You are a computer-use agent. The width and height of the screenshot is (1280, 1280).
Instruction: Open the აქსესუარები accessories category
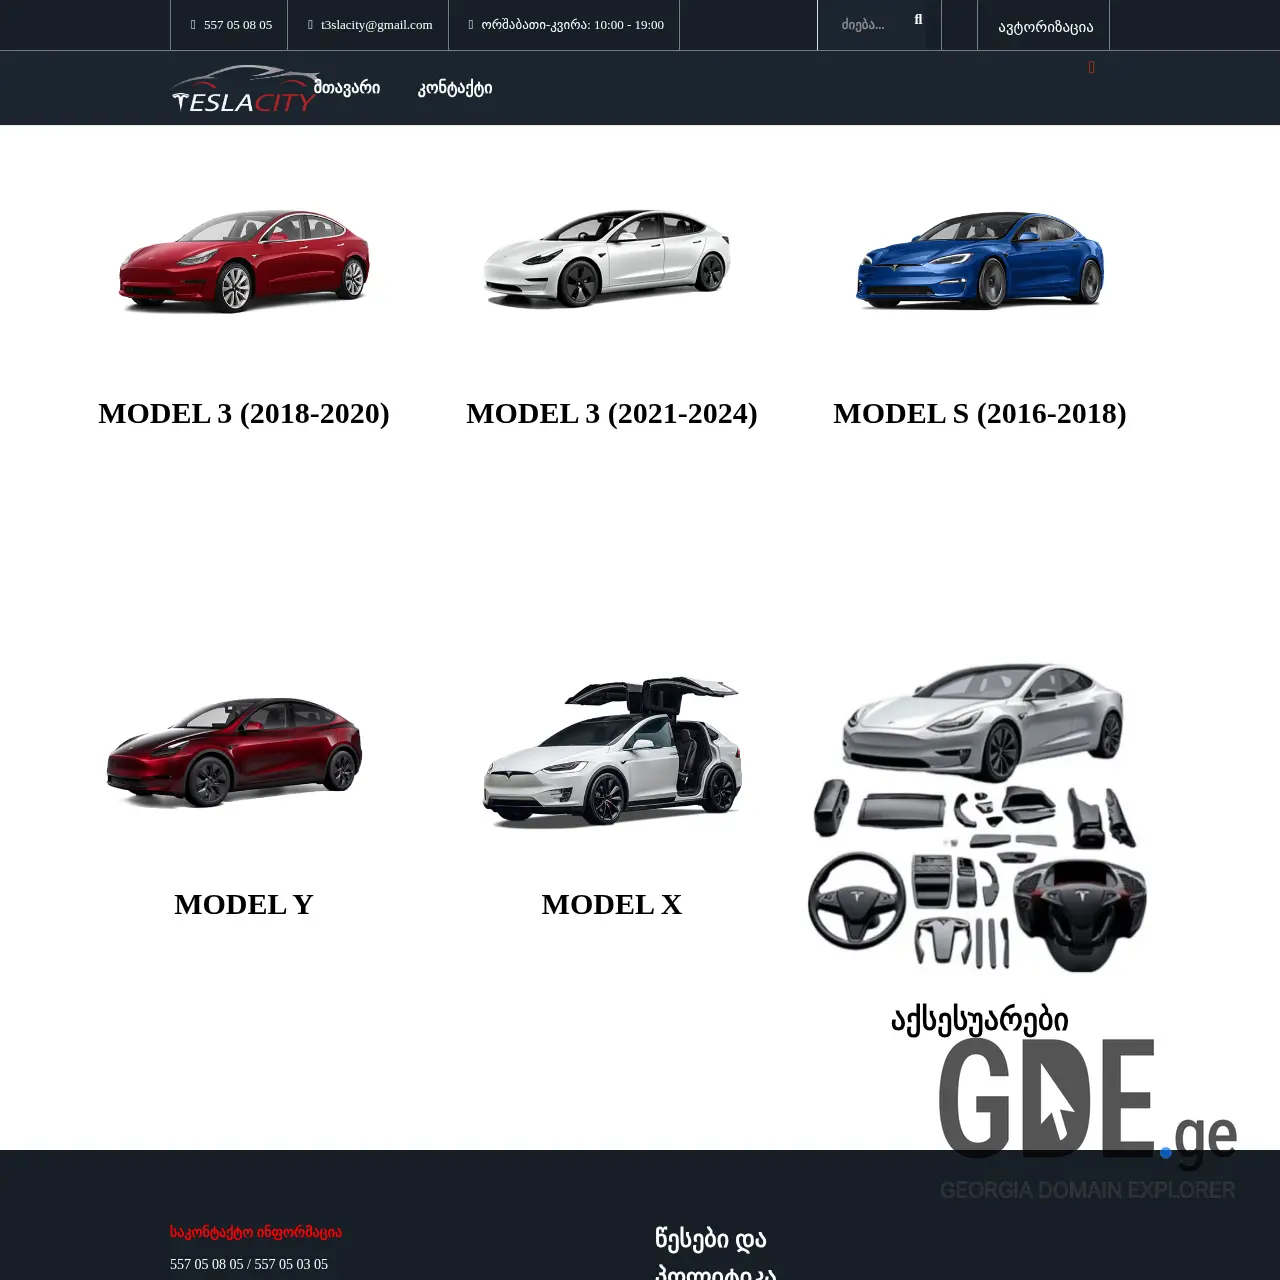coord(980,1017)
